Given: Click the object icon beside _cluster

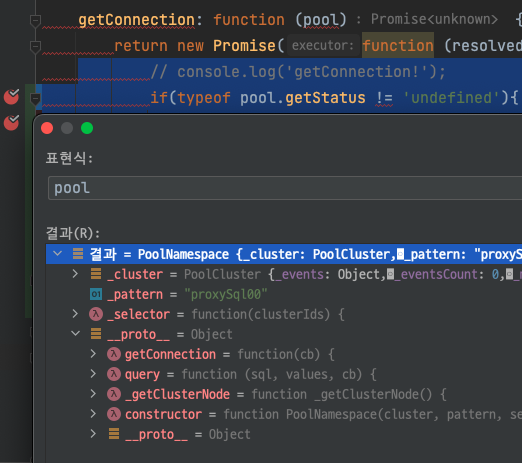Looking at the screenshot, I should pos(96,274).
